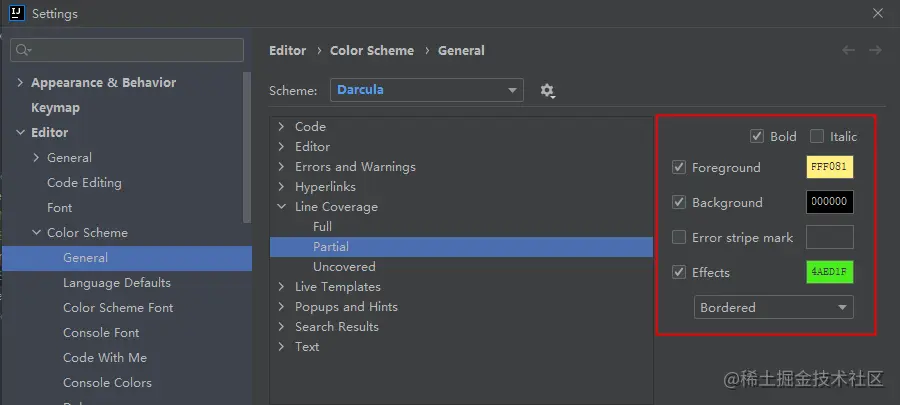Open the Darcula scheme dropdown

pyautogui.click(x=426, y=90)
